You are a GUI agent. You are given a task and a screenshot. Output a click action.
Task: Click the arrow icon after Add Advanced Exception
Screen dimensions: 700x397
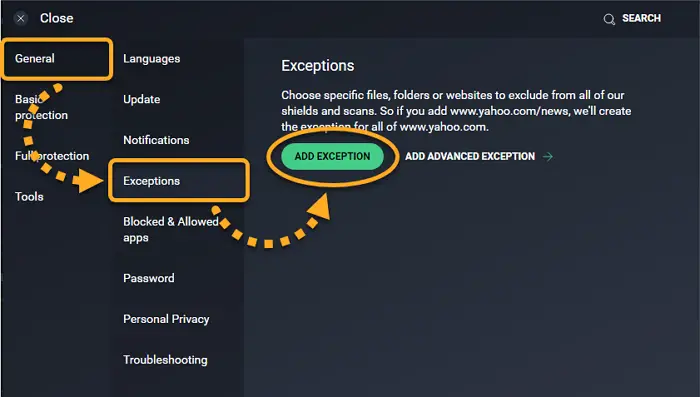pyautogui.click(x=548, y=156)
